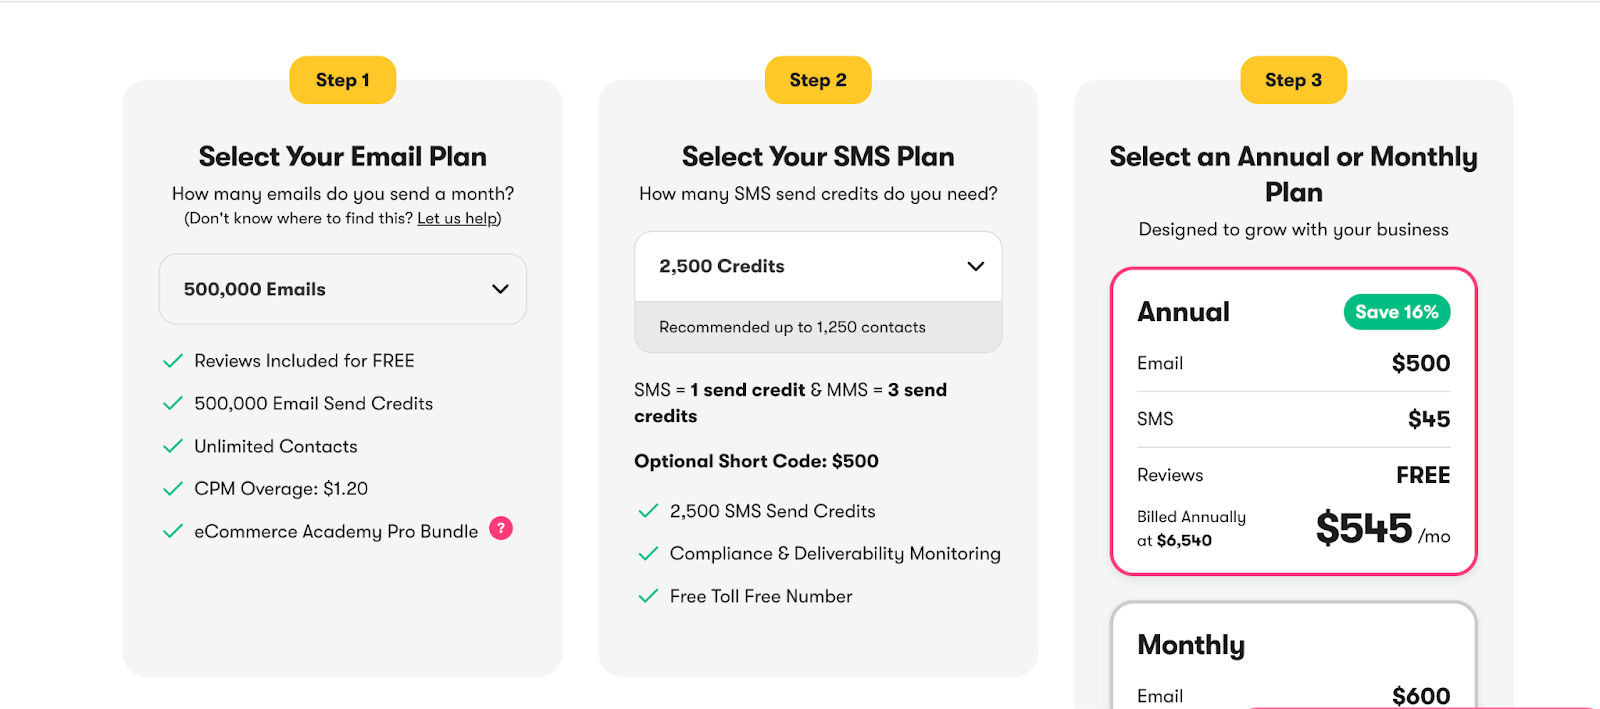Click the Step 1 badge

pos(343,80)
